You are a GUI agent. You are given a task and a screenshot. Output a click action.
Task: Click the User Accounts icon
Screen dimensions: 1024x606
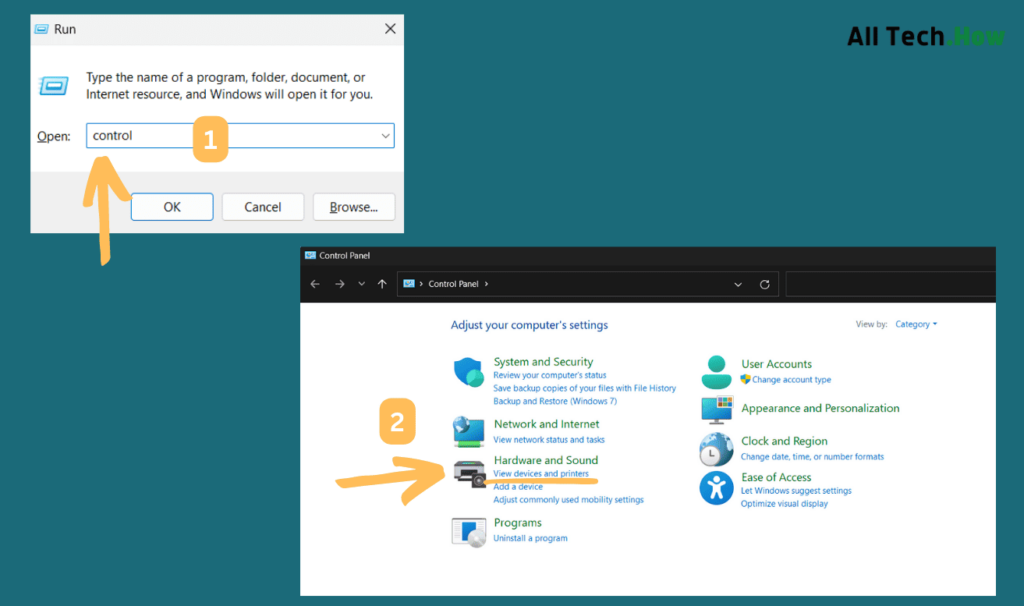pos(716,372)
